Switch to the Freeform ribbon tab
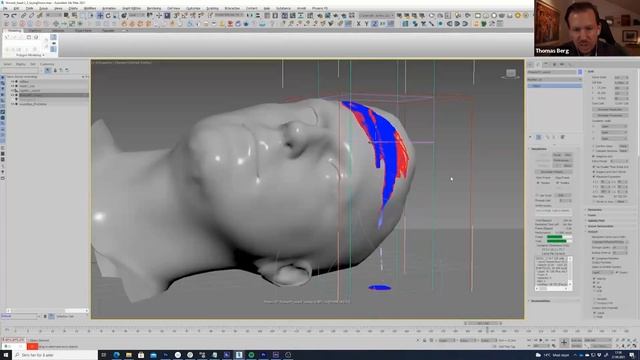The image size is (640, 360). click(36, 31)
